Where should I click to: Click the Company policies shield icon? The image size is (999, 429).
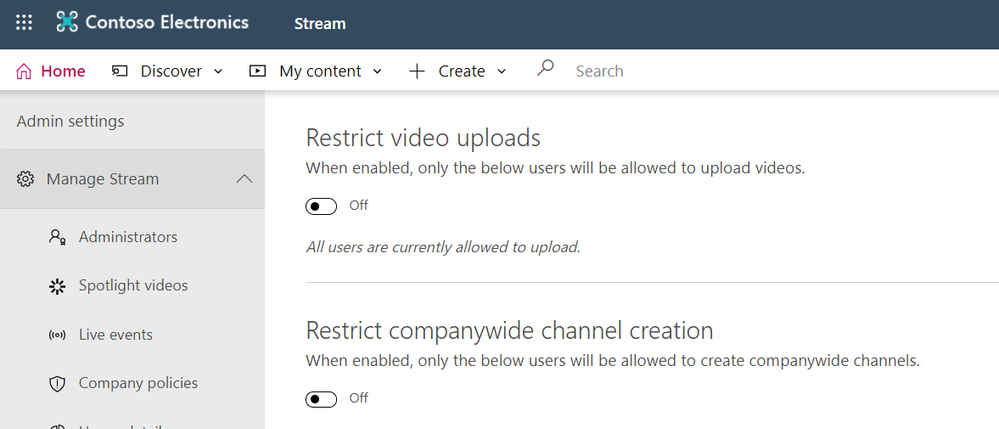click(57, 384)
